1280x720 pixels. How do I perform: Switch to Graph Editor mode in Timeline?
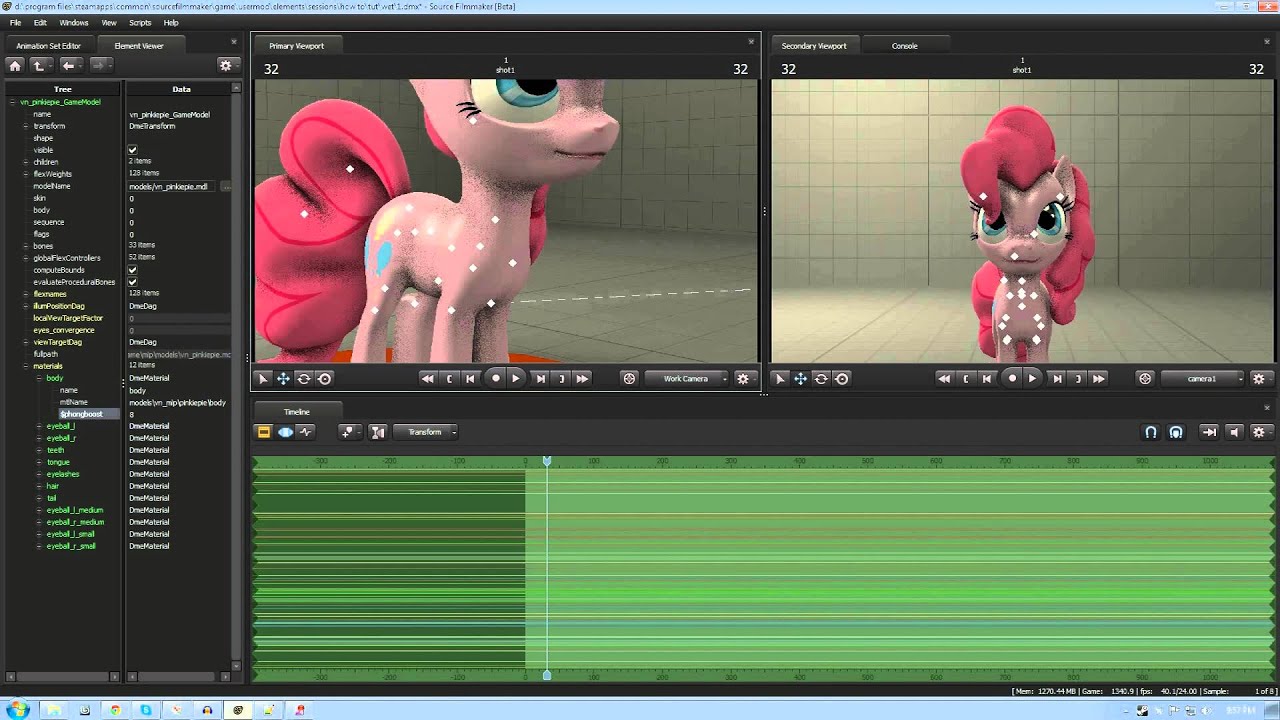[x=306, y=432]
